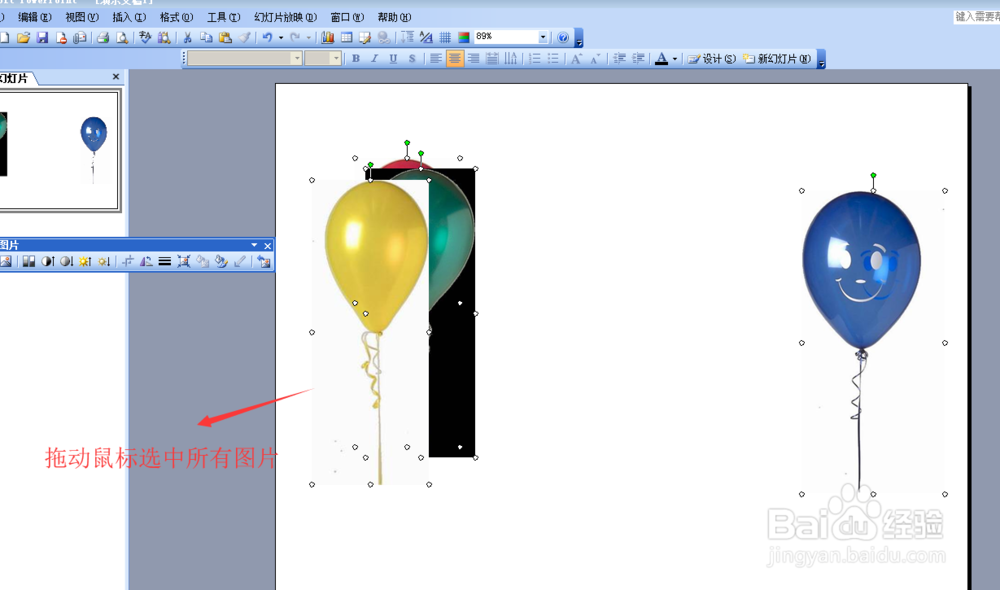The image size is (1000, 590).
Task: Close the slides pane
Action: click(115, 77)
